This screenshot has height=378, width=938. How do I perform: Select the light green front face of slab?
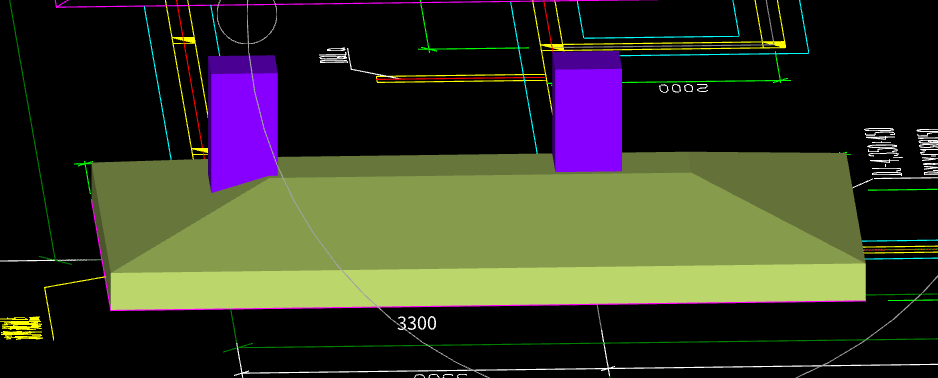click(x=488, y=286)
